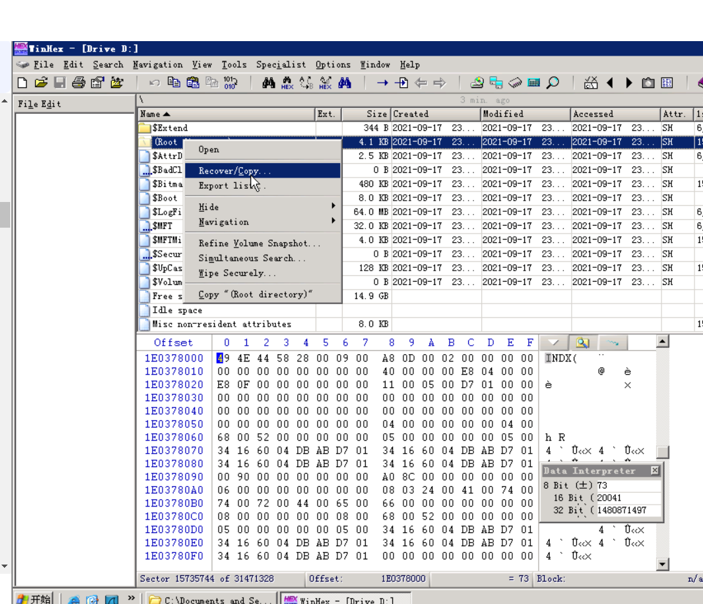This screenshot has width=709, height=604.
Task: Select Refine Volume Snapshot entry
Action: pos(263,243)
